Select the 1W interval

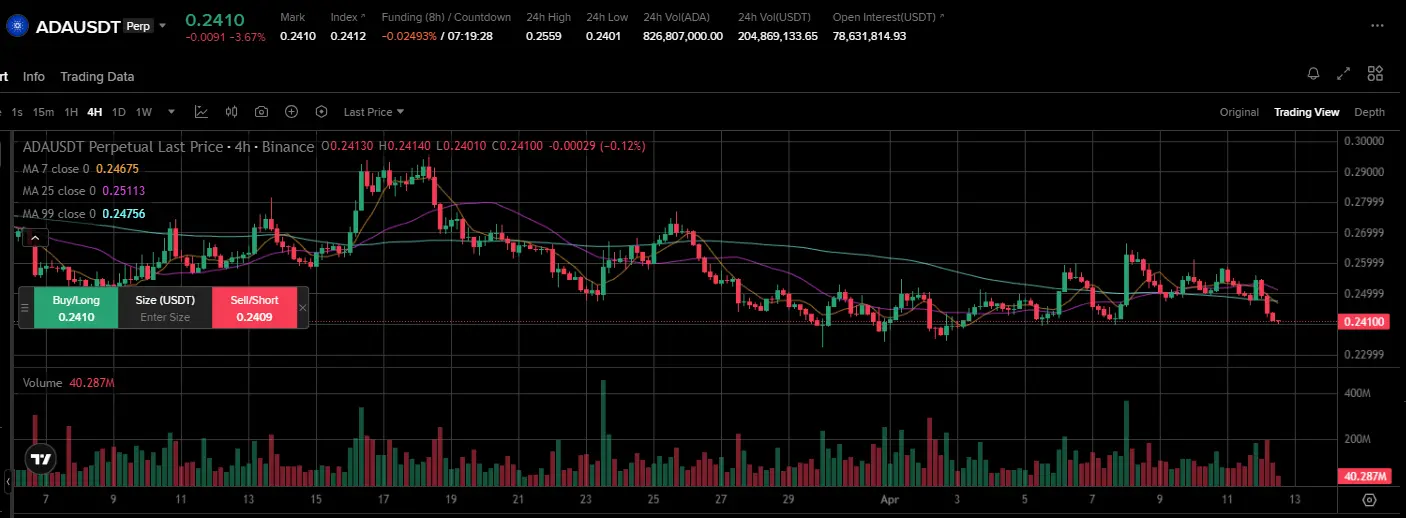[144, 112]
